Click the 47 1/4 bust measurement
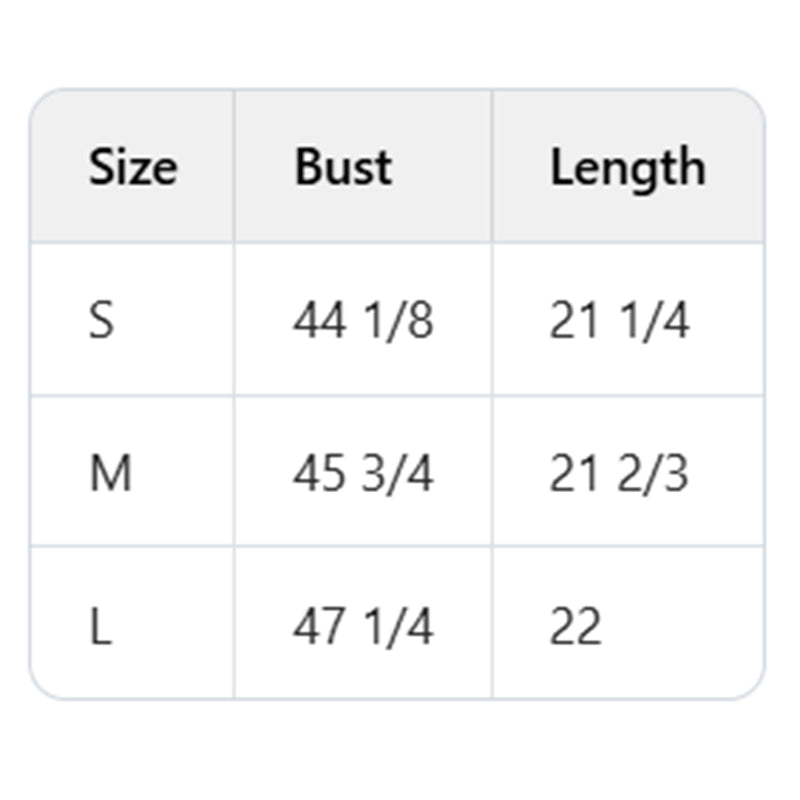800x800 pixels. click(x=363, y=627)
